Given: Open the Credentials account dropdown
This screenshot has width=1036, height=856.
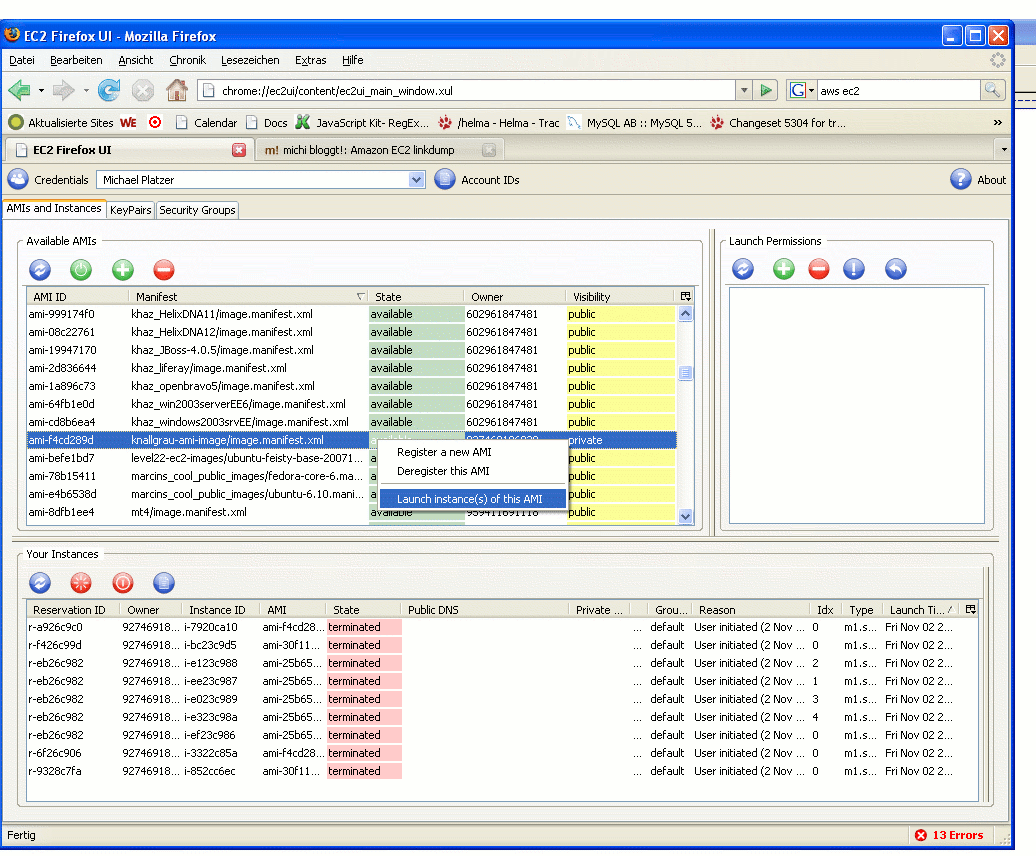Looking at the screenshot, I should [417, 180].
